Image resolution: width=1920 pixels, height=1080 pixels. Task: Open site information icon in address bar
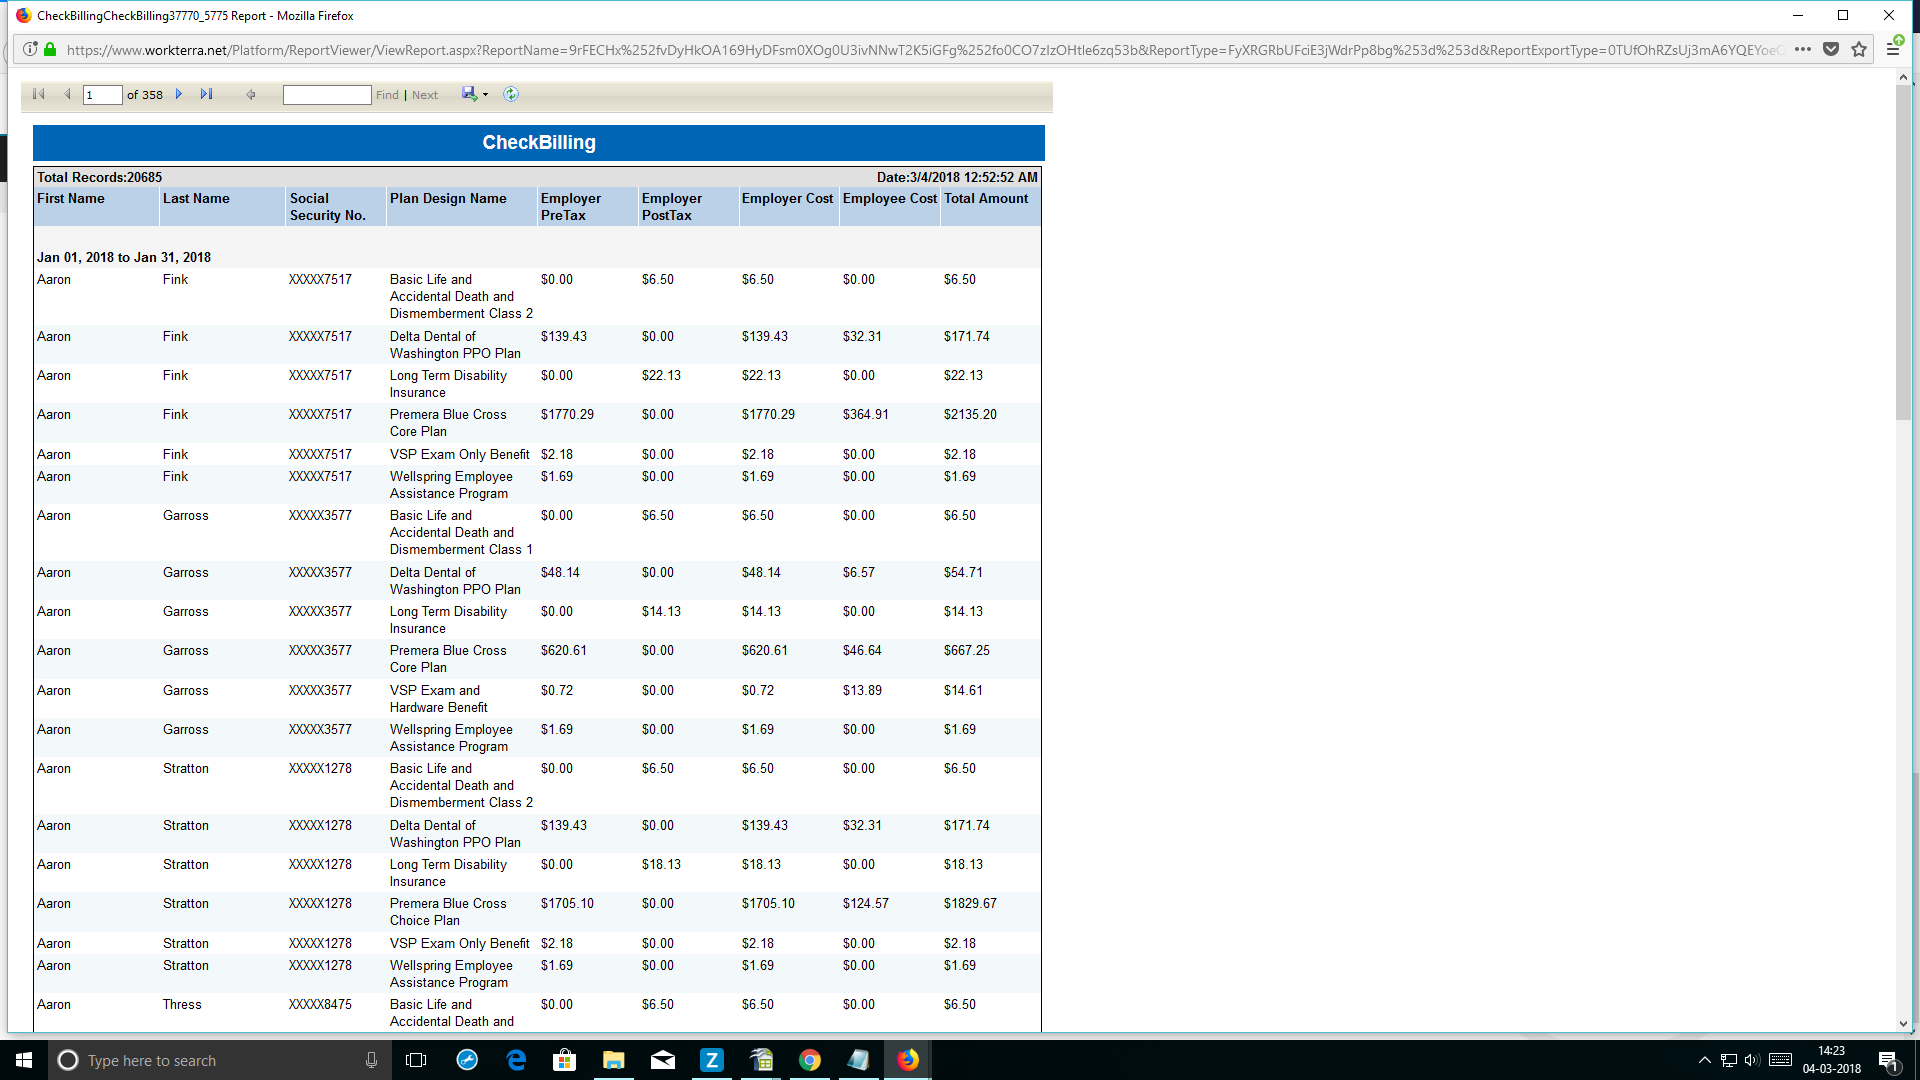coord(30,49)
